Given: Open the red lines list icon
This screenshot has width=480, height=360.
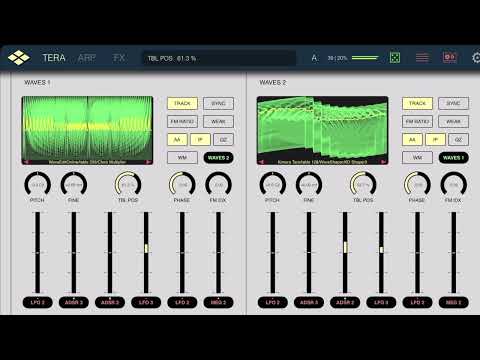Looking at the screenshot, I should [422, 58].
